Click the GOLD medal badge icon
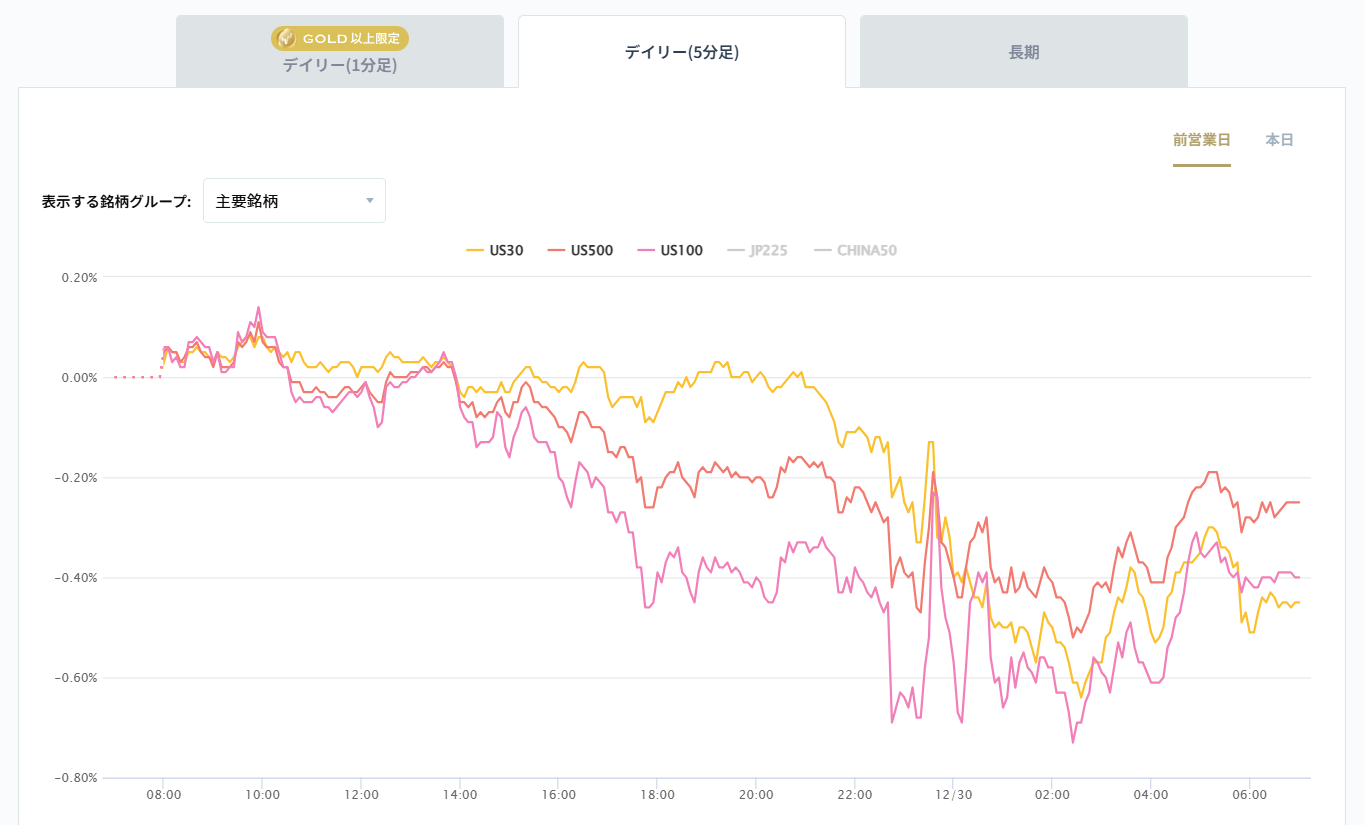Viewport: 1365px width, 825px height. (286, 39)
